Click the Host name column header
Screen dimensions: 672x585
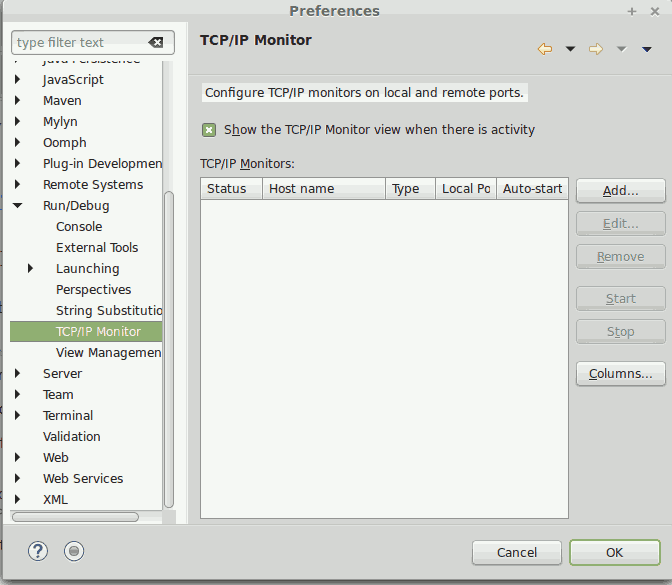(x=323, y=189)
